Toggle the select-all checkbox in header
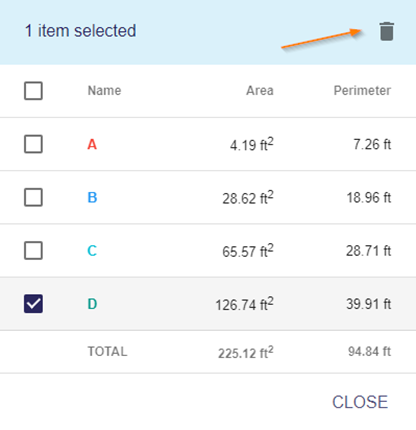Screen dimensions: 416x430 coord(33,91)
